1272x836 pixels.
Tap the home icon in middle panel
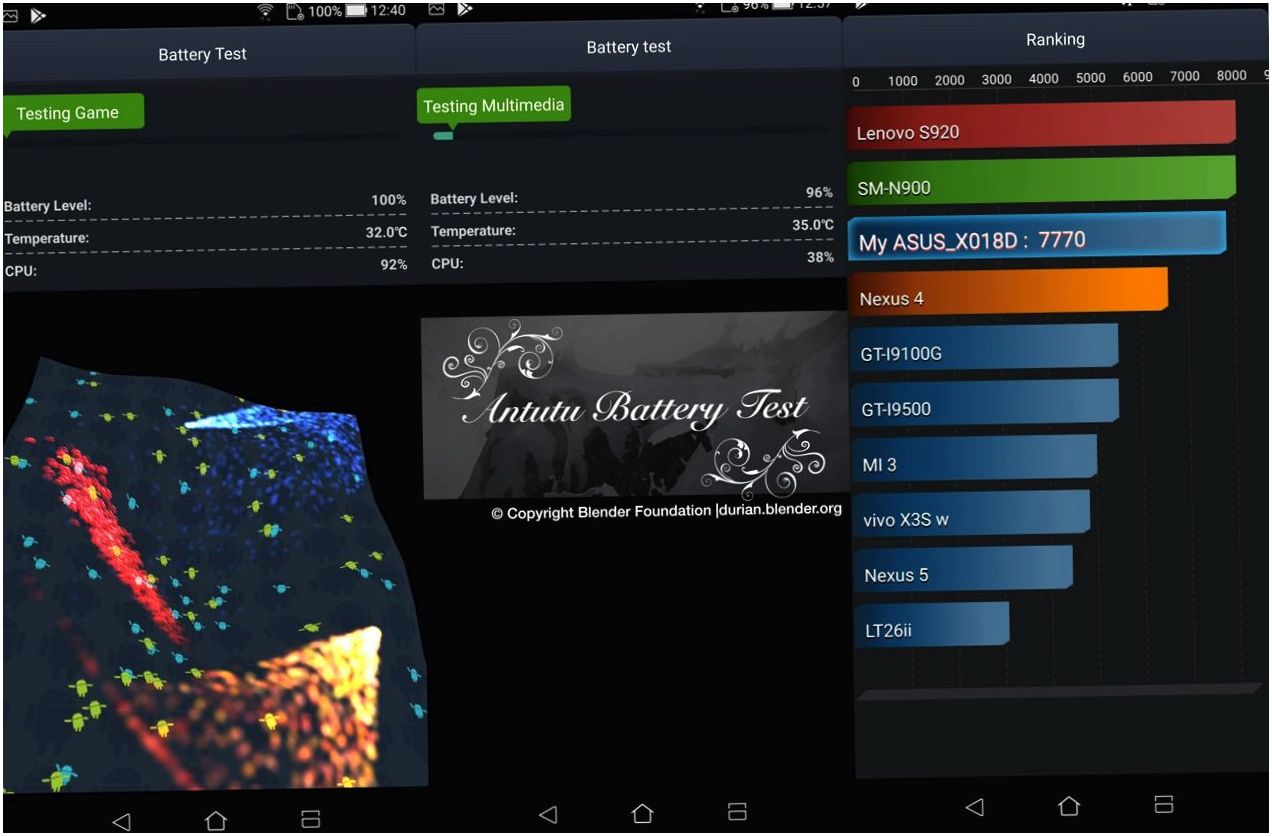[643, 813]
